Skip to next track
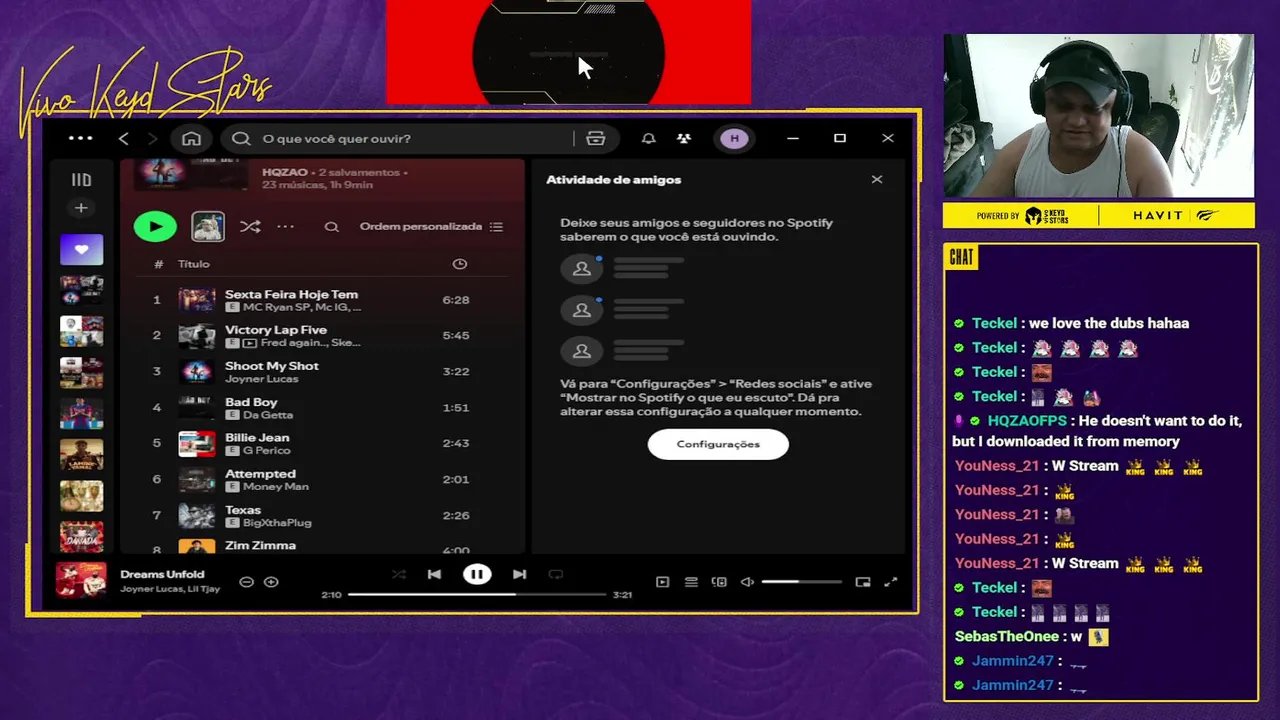Viewport: 1280px width, 720px height. 519,574
